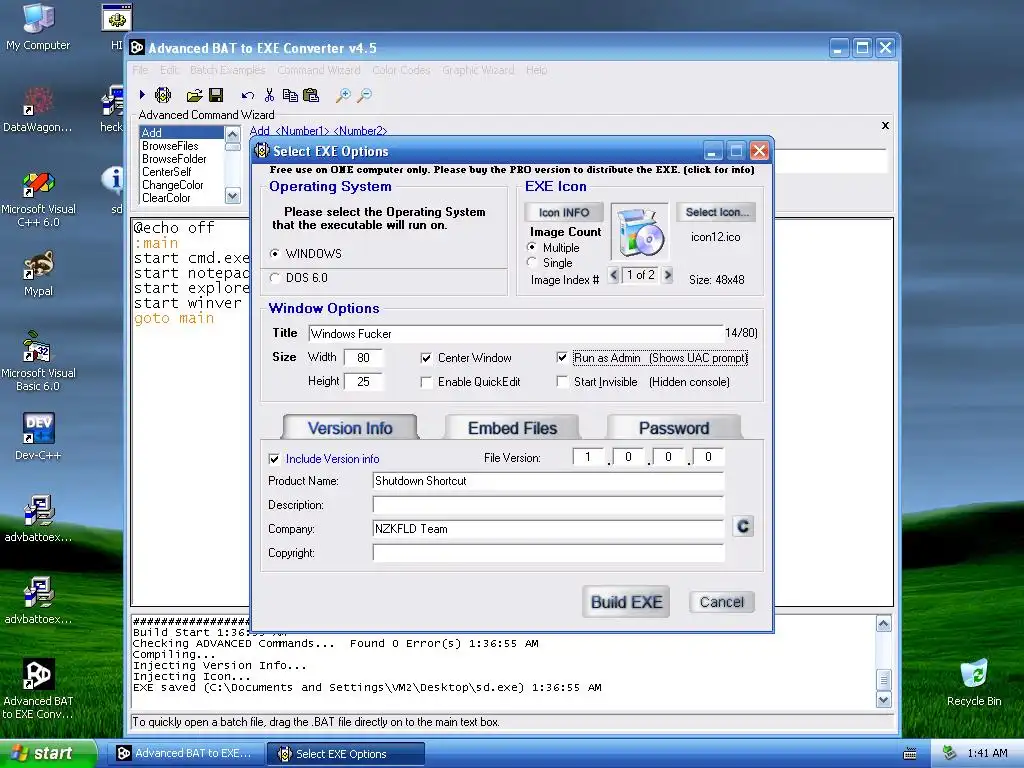Click the window Title input field
The height and width of the screenshot is (768, 1024).
pos(515,334)
